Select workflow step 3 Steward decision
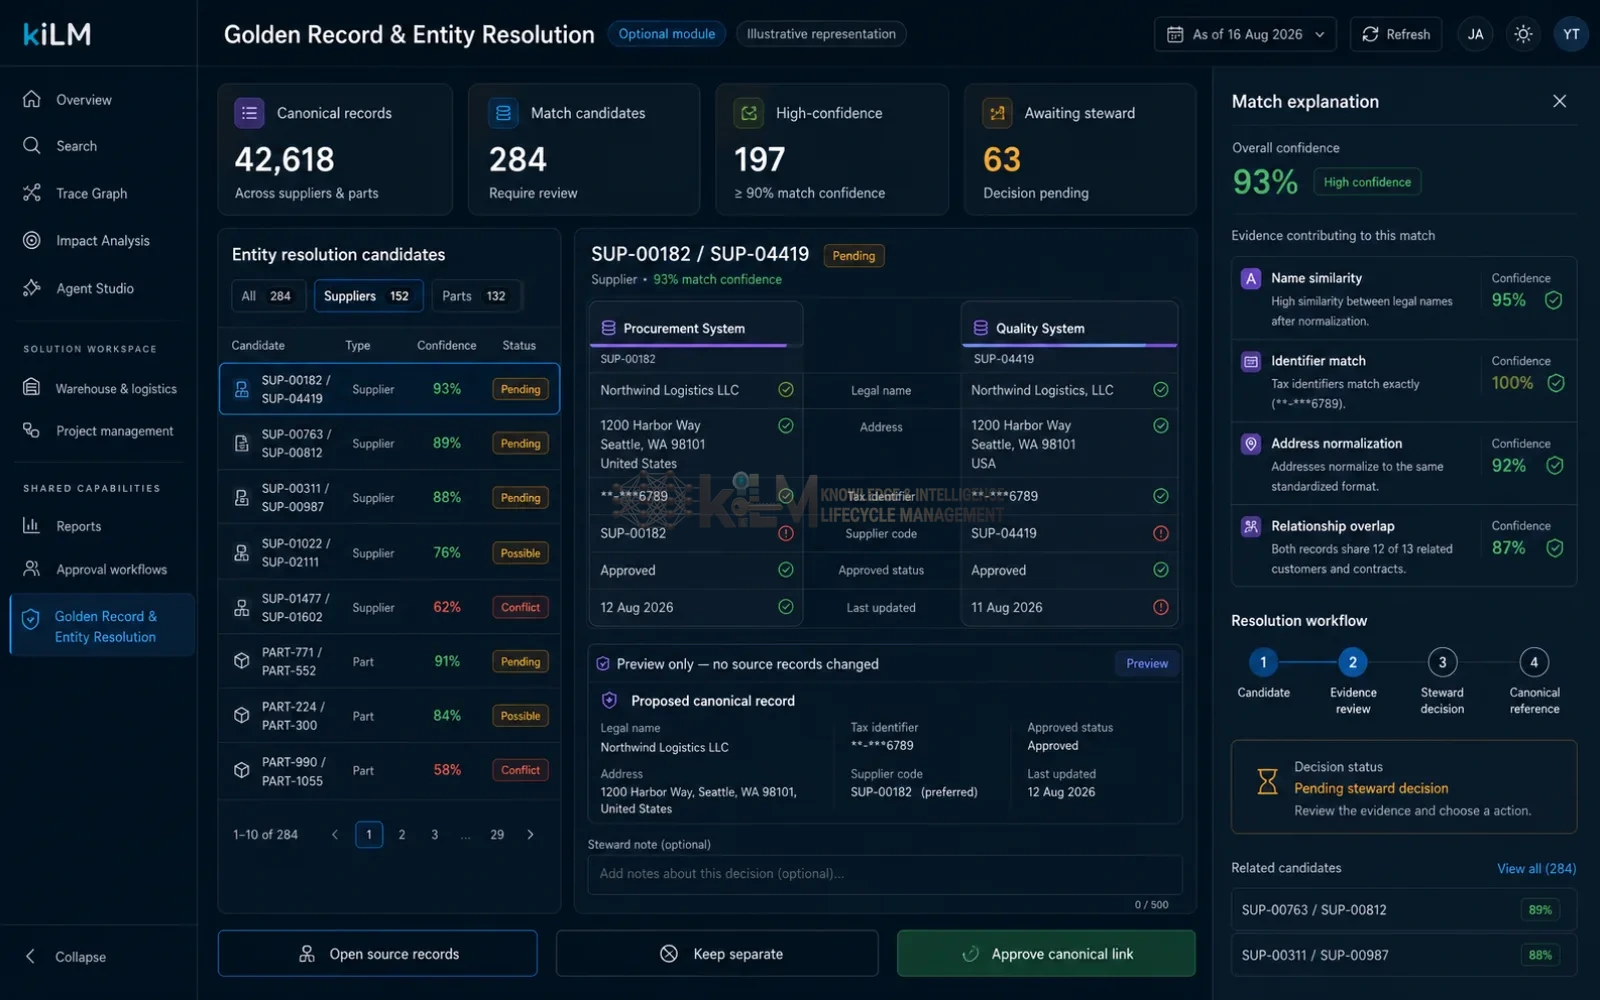This screenshot has width=1600, height=1000. 1442,662
